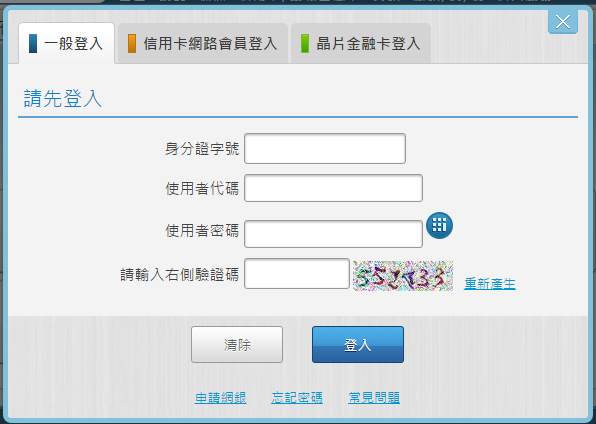Click the 身分證字號 field label
The width and height of the screenshot is (596, 424).
[x=202, y=149]
